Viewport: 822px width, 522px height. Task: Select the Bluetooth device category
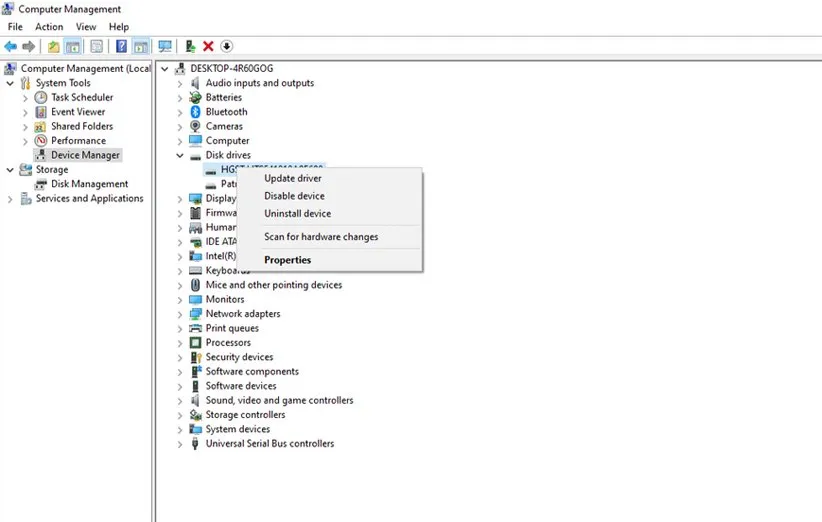[226, 112]
